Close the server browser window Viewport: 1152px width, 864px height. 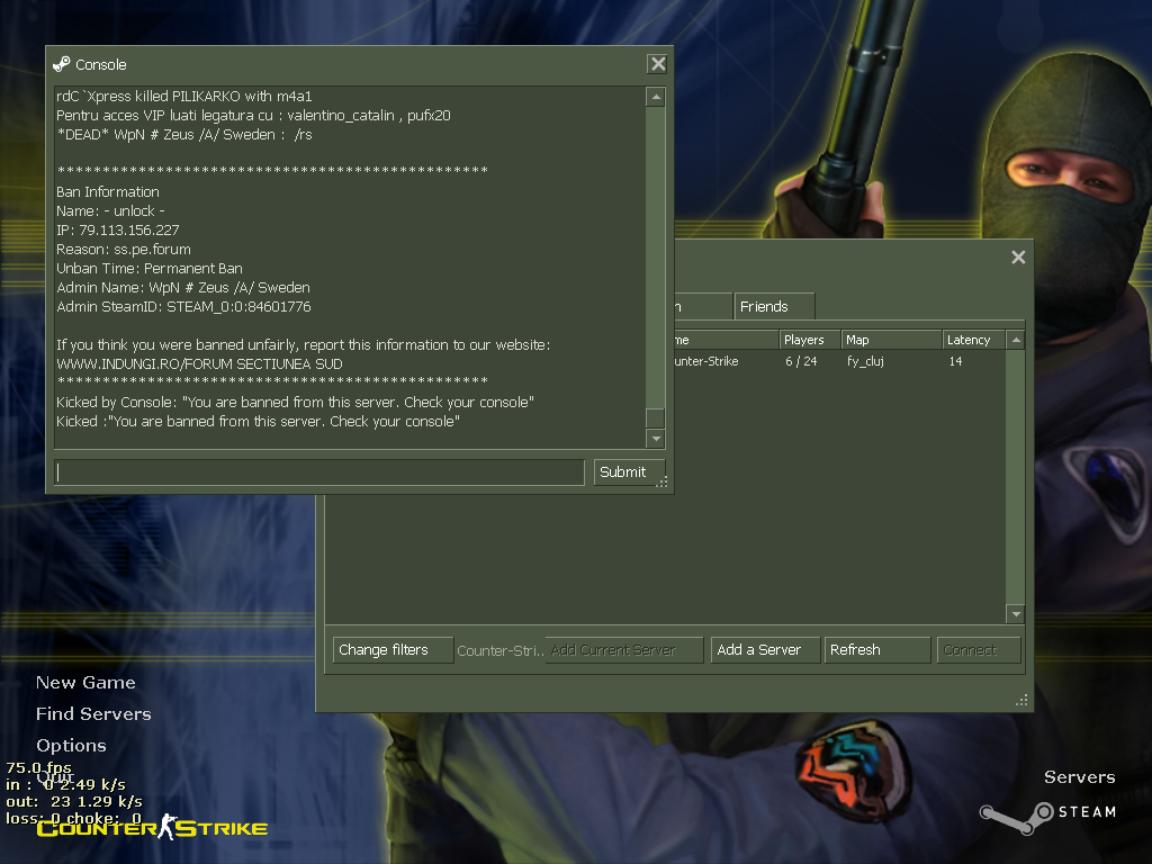pyautogui.click(x=1018, y=257)
